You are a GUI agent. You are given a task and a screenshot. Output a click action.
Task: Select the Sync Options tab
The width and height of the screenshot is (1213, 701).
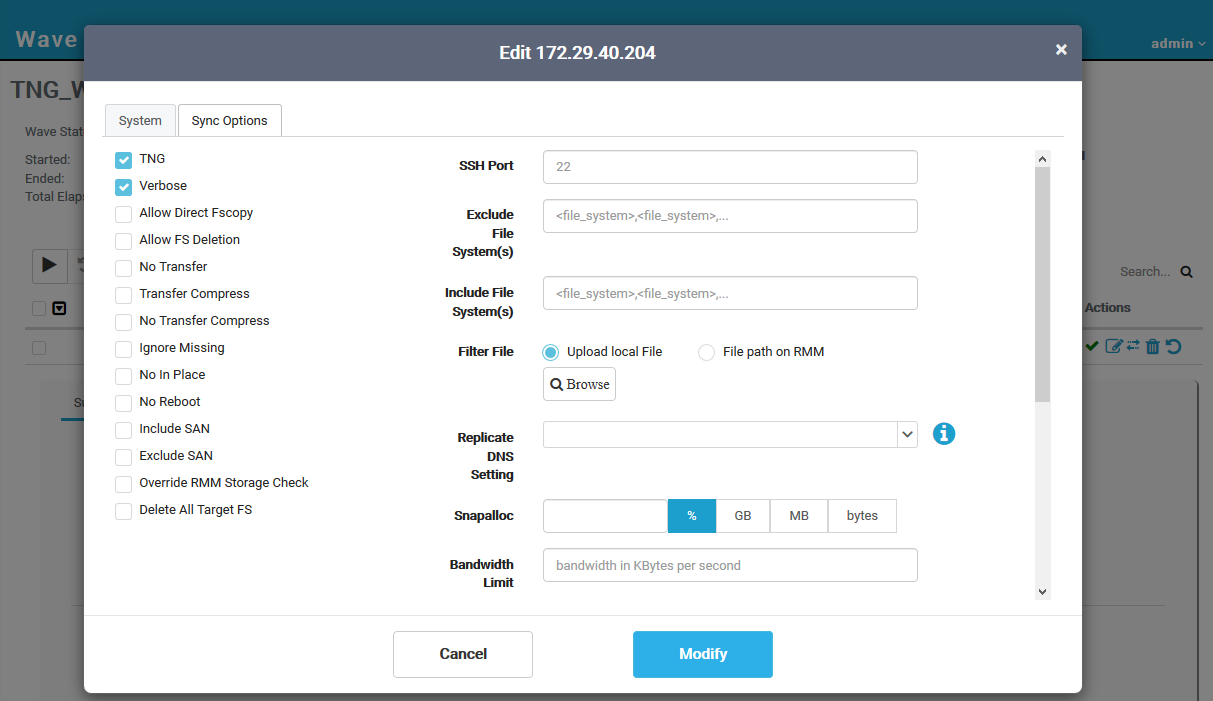click(230, 120)
